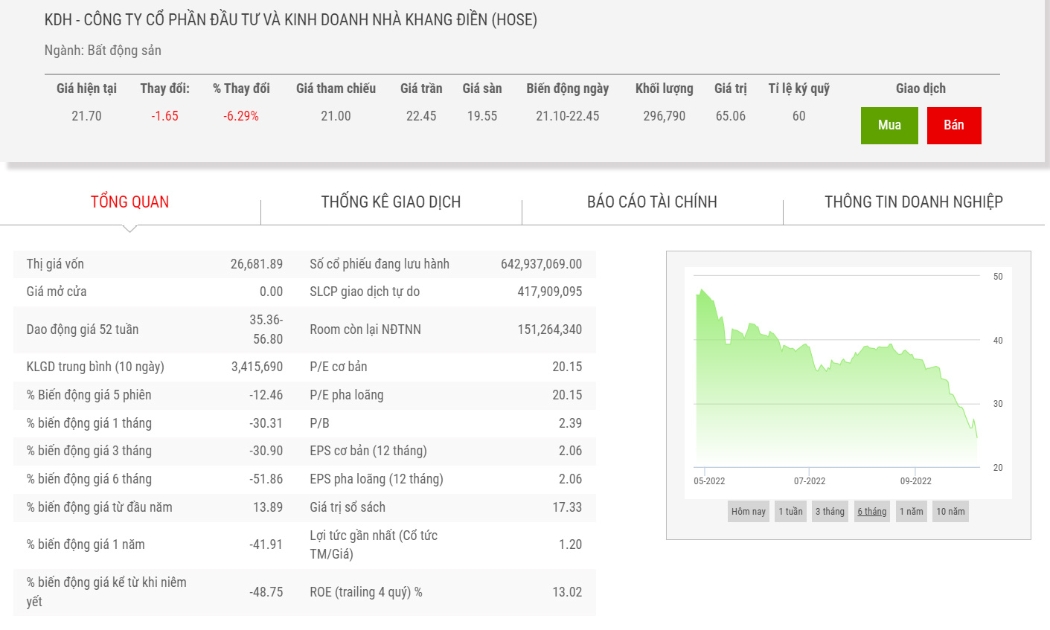This screenshot has height=630, width=1050.
Task: Click the 3-month change -30.90
Action: (266, 451)
